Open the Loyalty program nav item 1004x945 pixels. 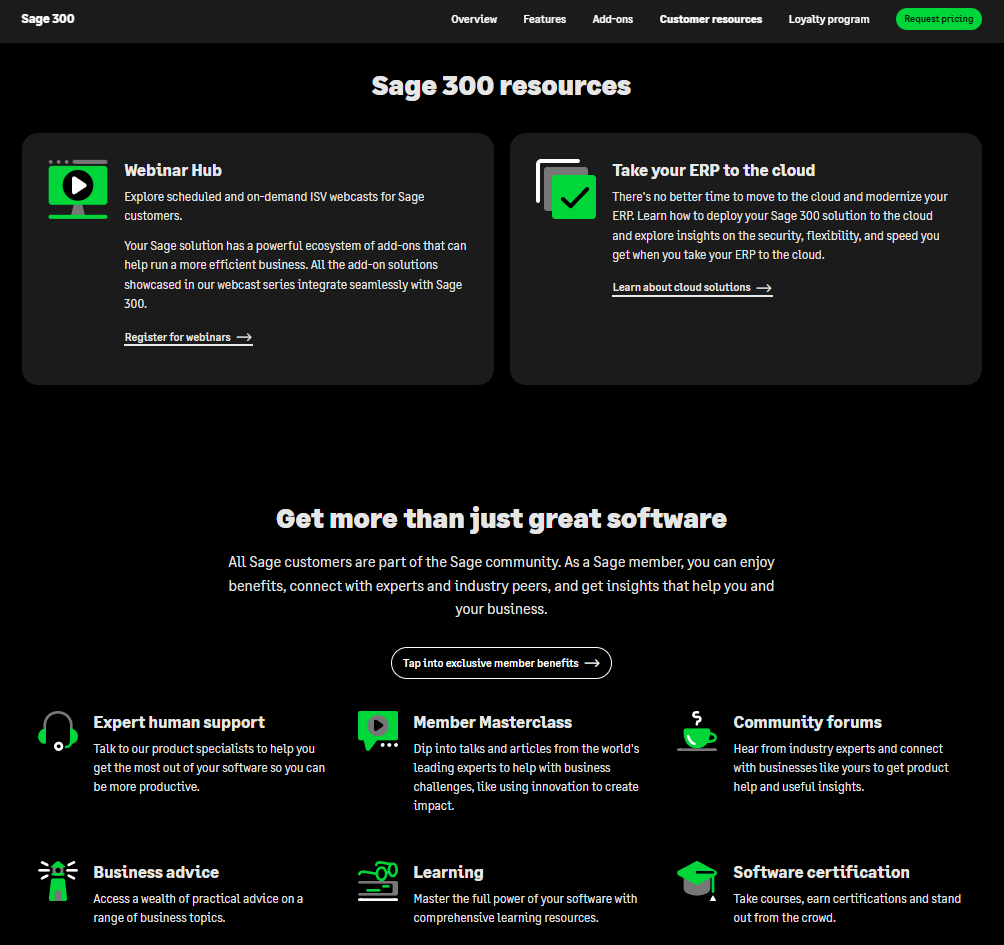tap(829, 19)
